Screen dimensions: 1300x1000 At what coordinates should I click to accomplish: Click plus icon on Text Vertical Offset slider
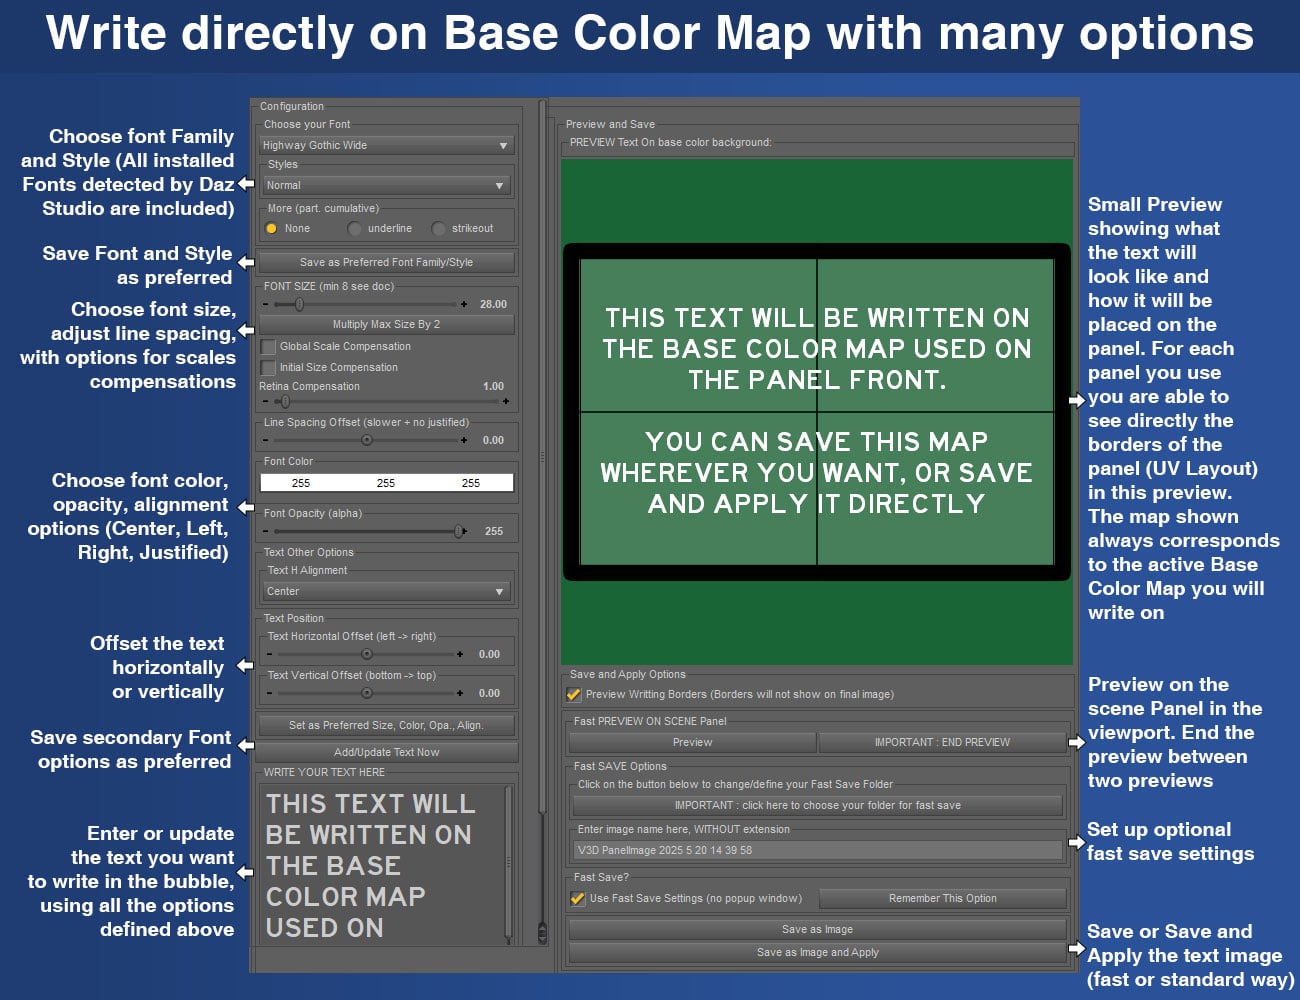pyautogui.click(x=460, y=693)
